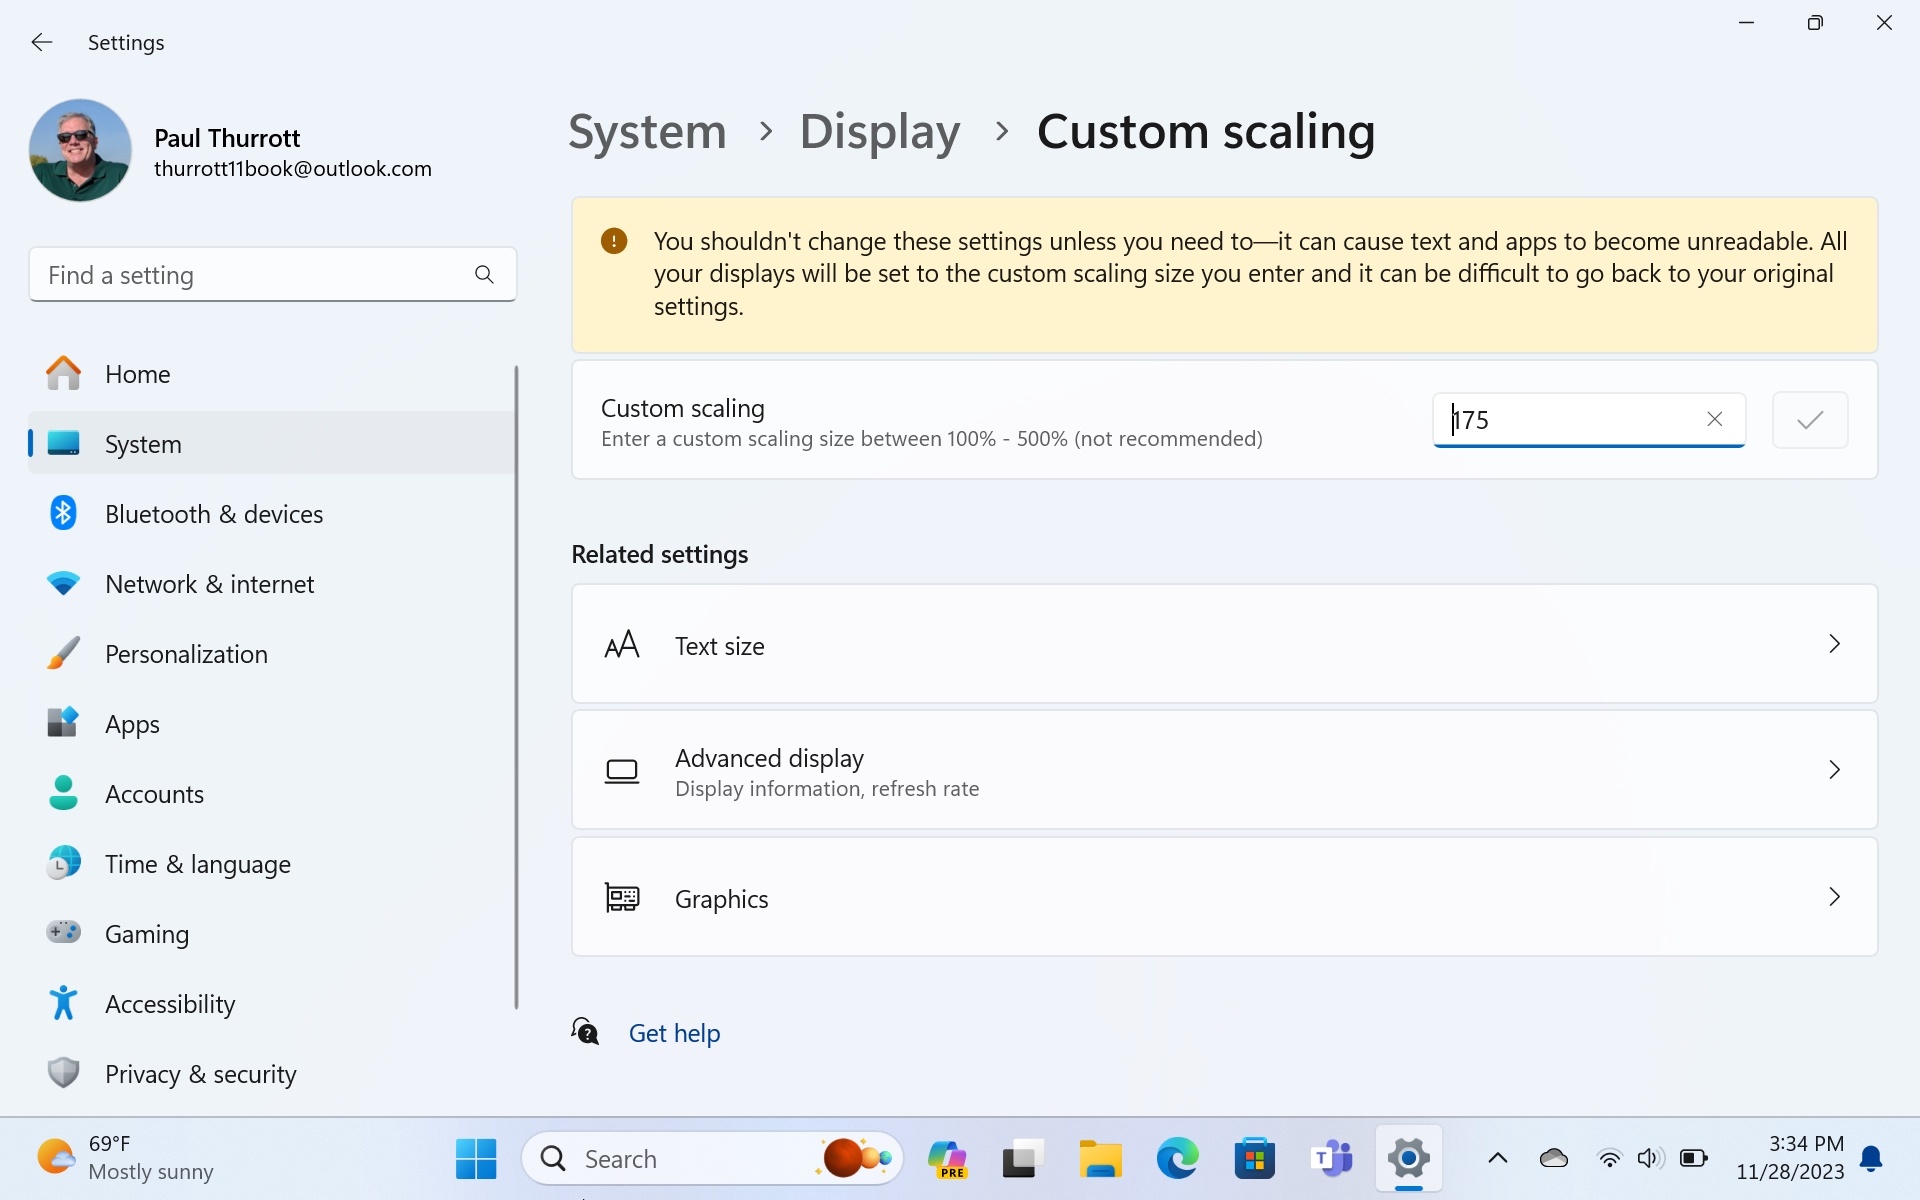Expand the Graphics settings row
Screen dimensions: 1920x1200
[x=1223, y=898]
